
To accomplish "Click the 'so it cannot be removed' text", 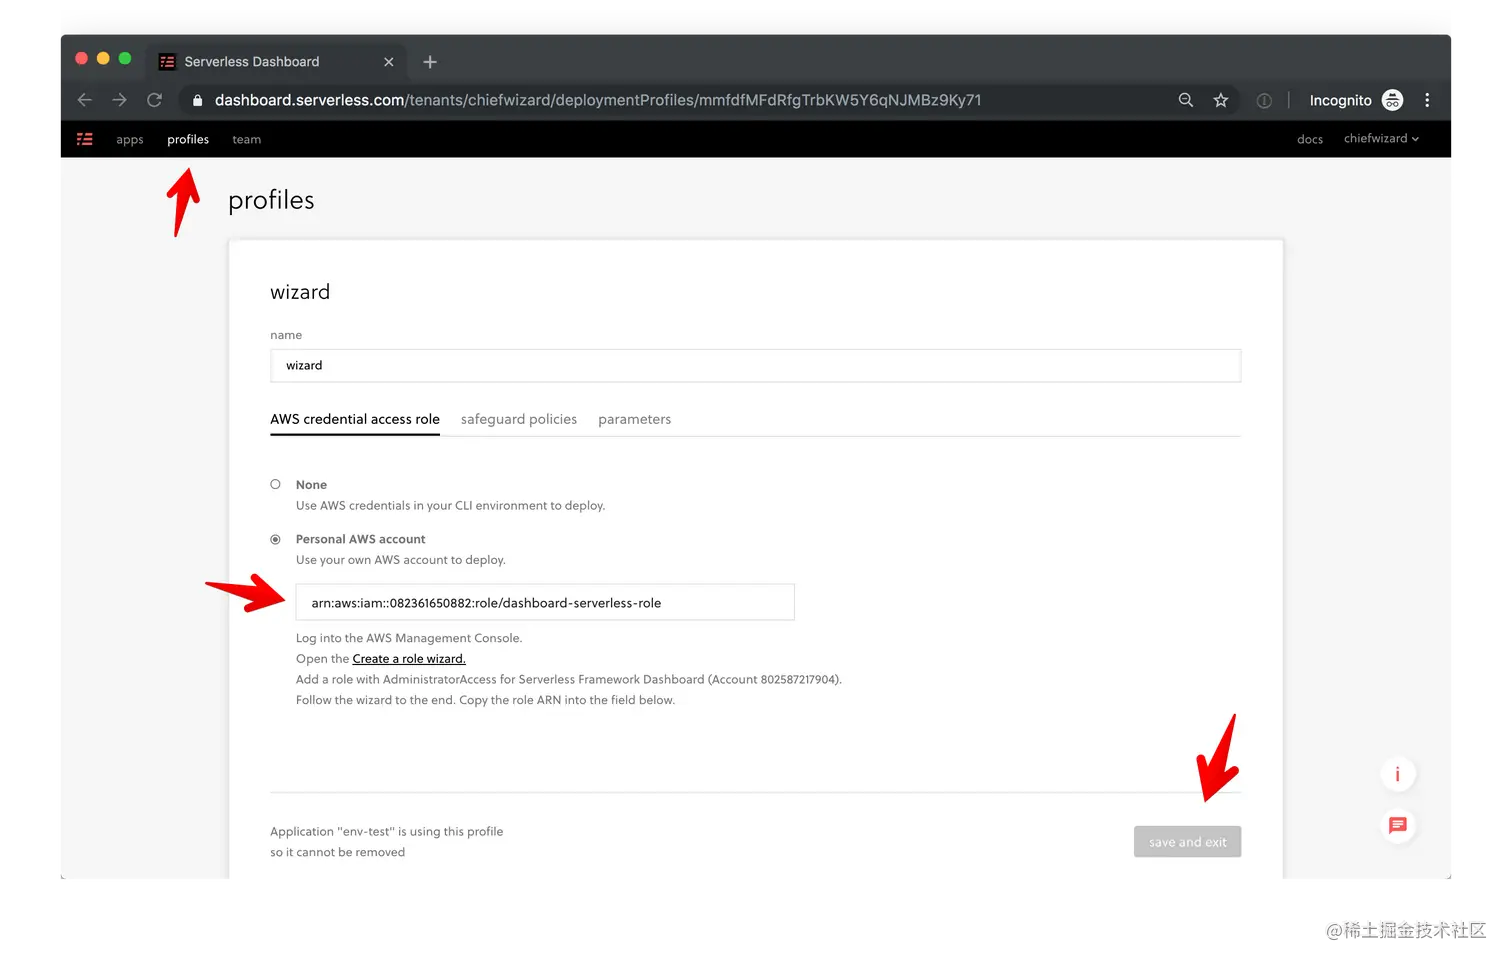I will pyautogui.click(x=338, y=853).
